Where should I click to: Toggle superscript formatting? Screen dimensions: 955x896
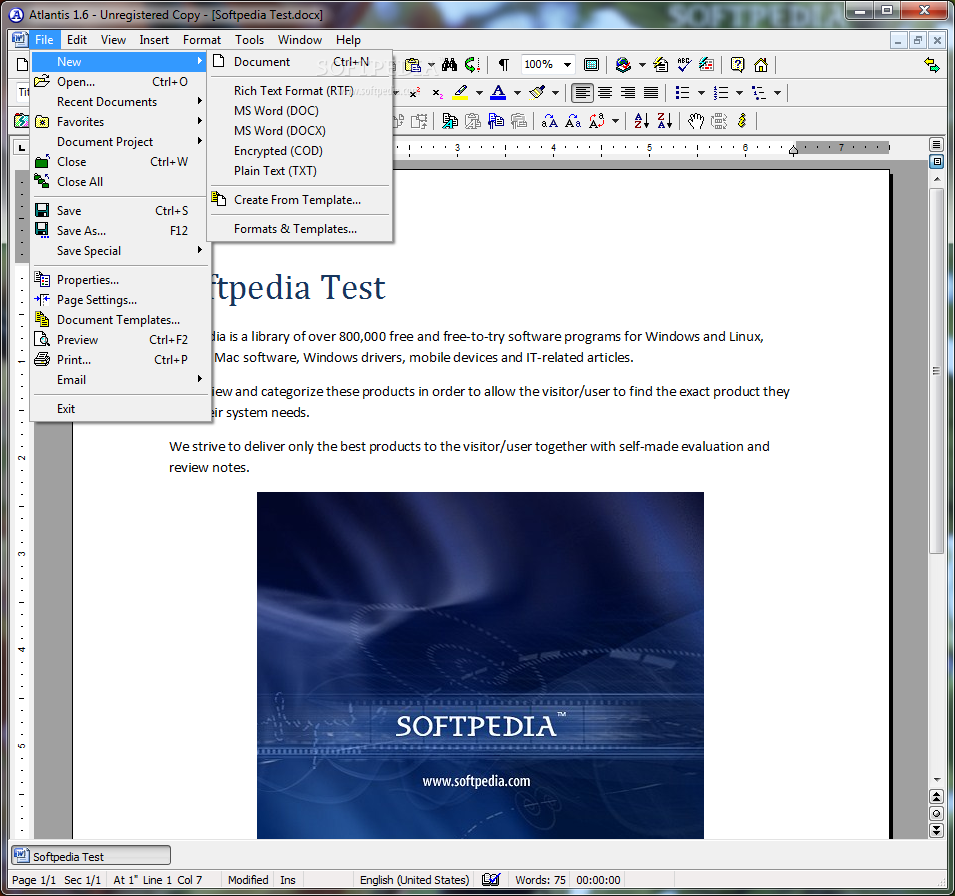click(415, 93)
